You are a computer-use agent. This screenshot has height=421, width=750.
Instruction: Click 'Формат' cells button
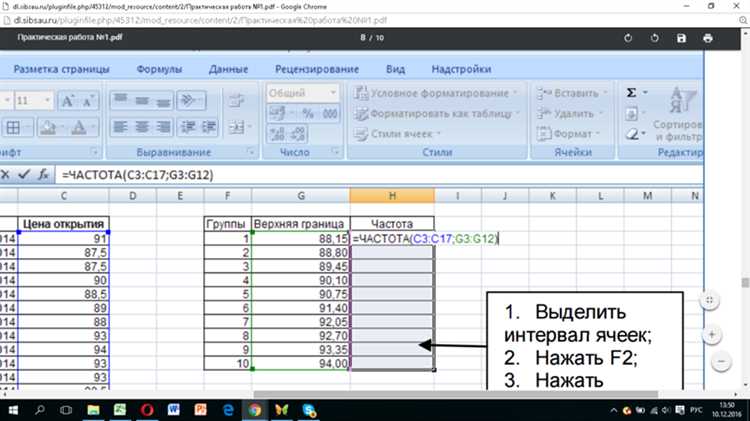(568, 134)
